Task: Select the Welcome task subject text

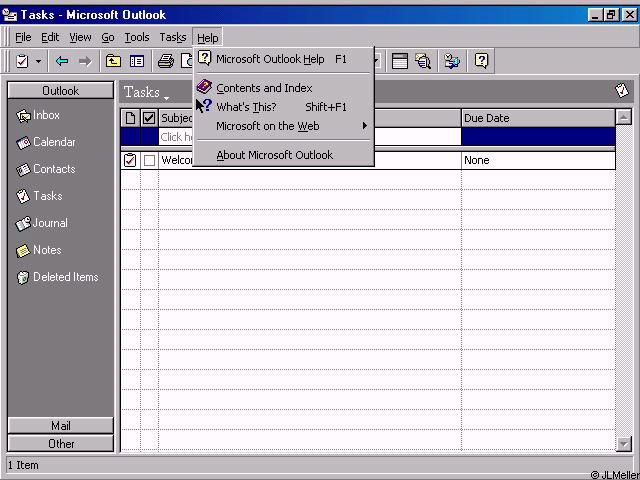Action: click(177, 160)
